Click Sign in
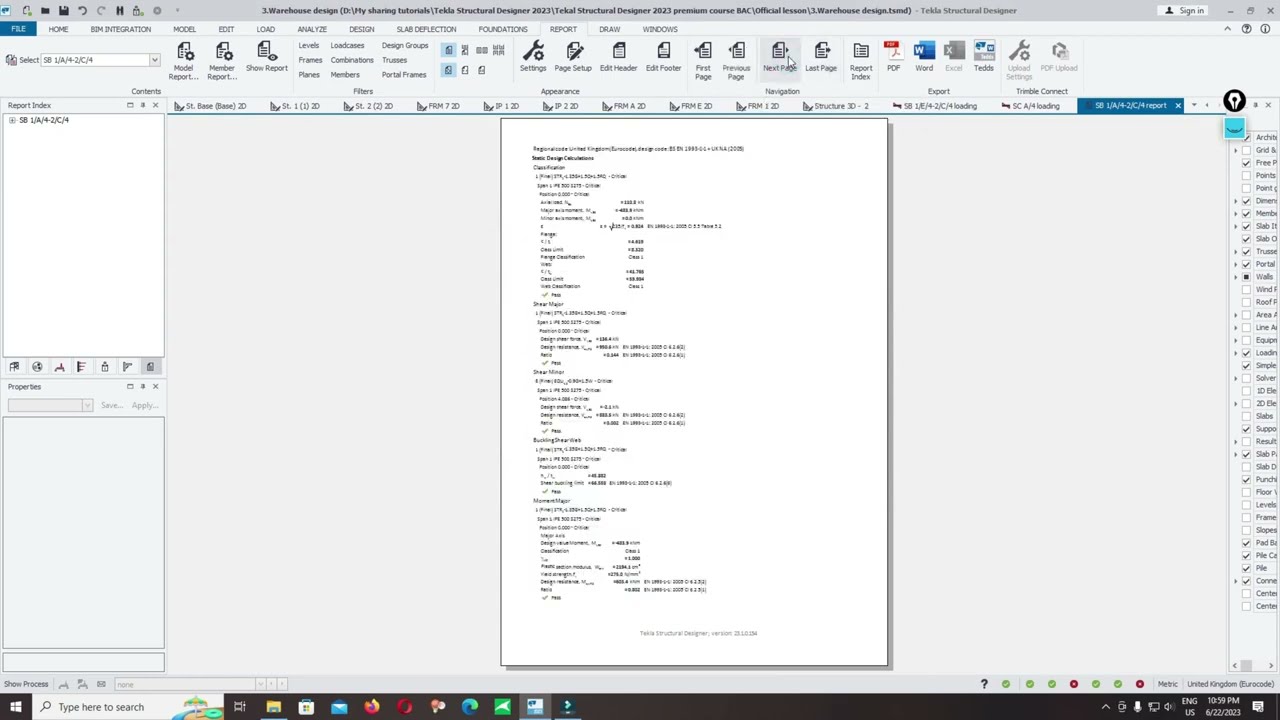The height and width of the screenshot is (720, 1280). point(1184,10)
